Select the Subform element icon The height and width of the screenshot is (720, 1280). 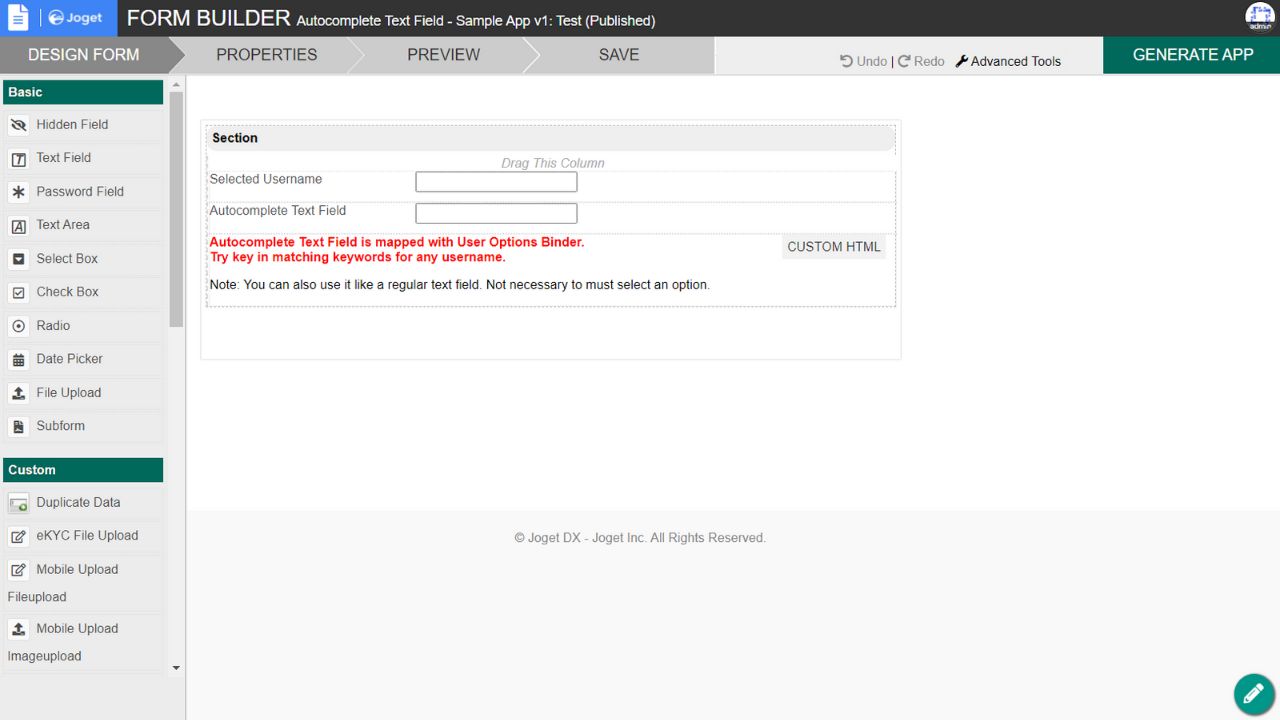18,427
